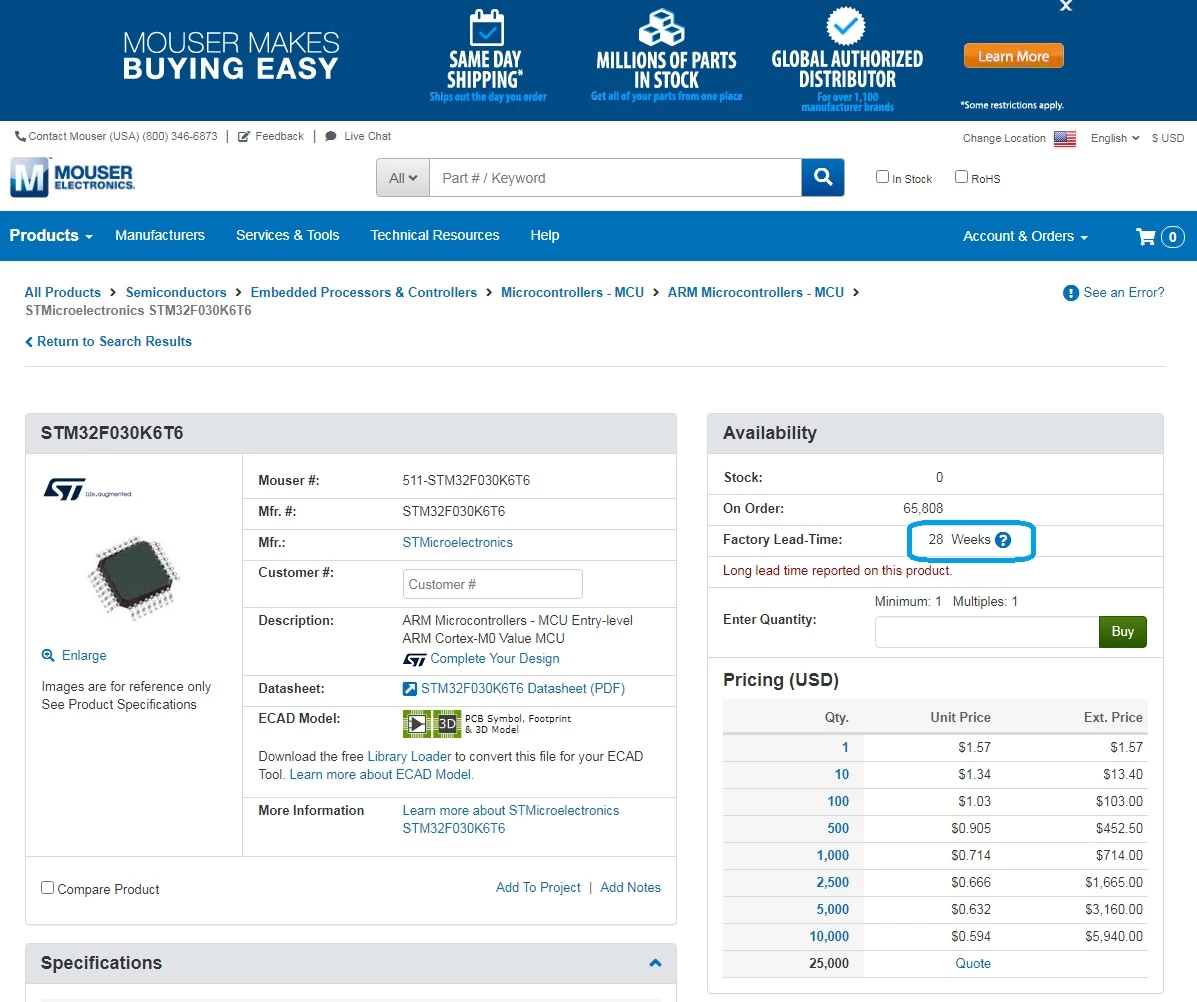The width and height of the screenshot is (1197, 1002).
Task: Focus the Enter Quantity input field
Action: [x=986, y=632]
